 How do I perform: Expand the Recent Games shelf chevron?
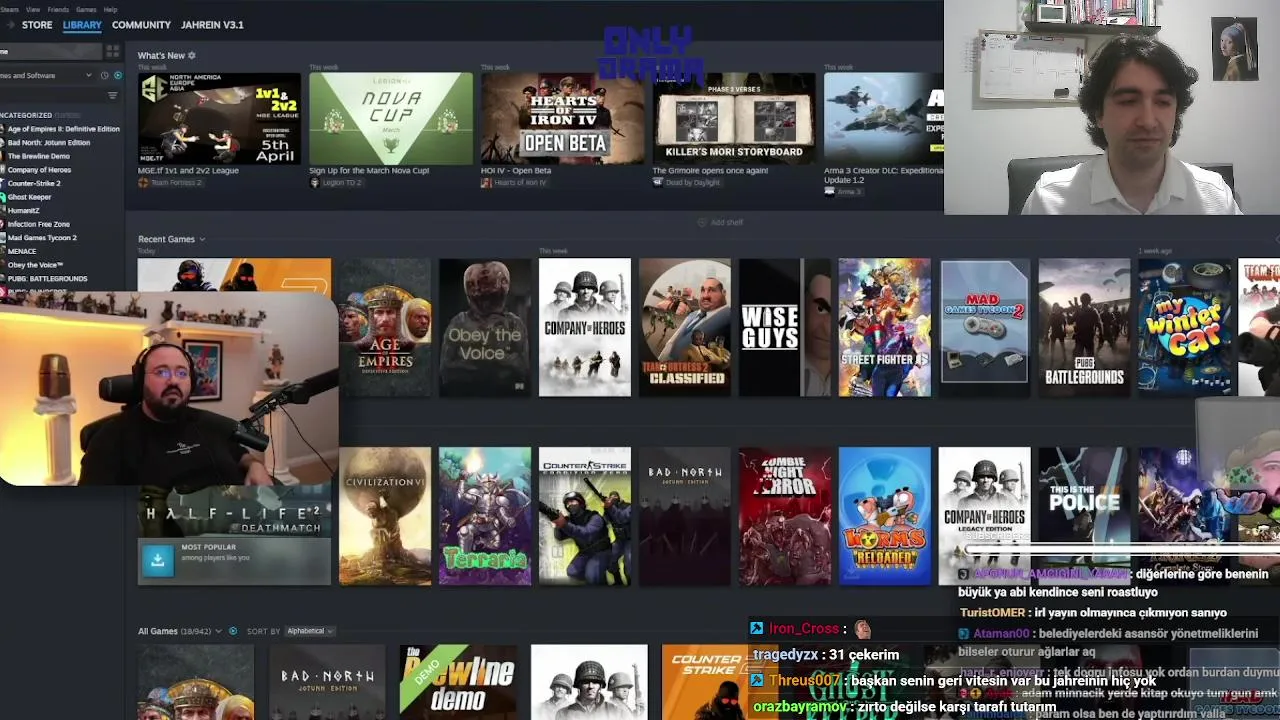coord(202,239)
